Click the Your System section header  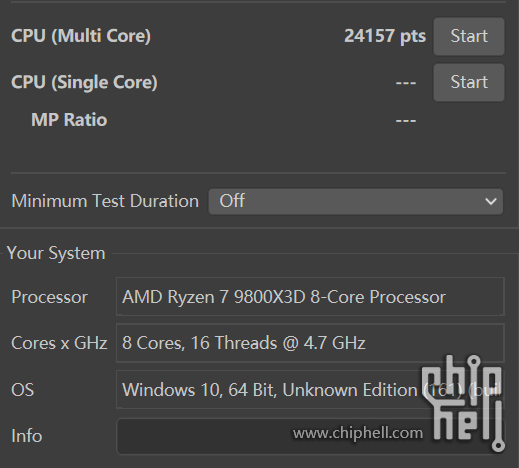[56, 253]
